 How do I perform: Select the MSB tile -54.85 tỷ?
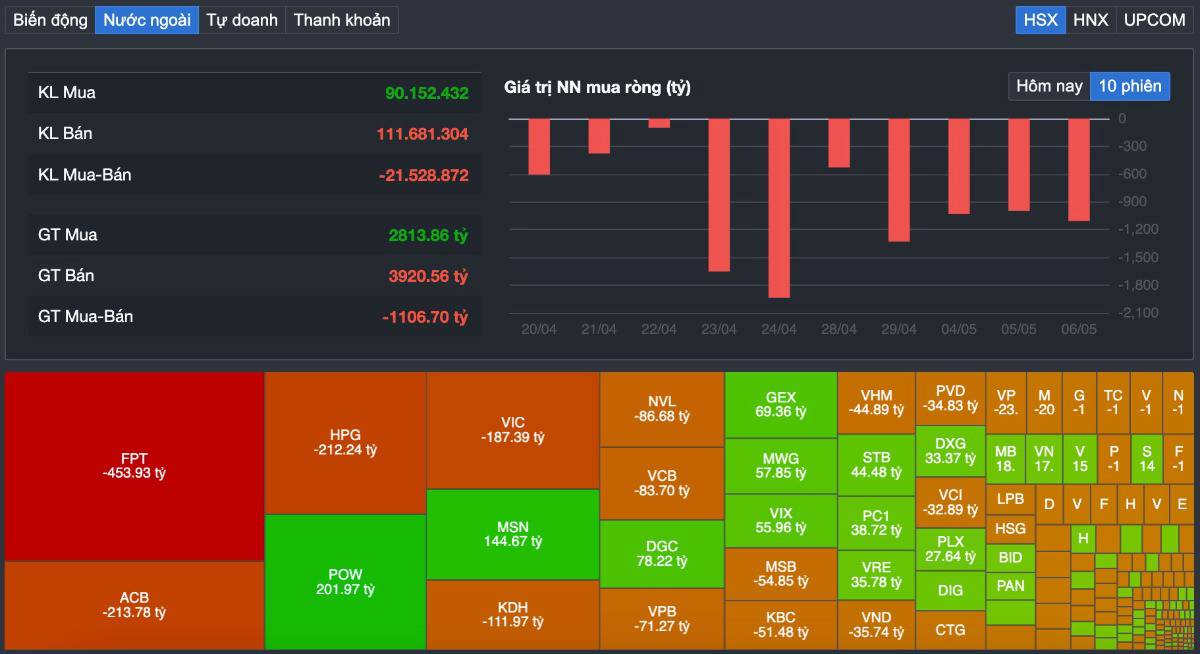pos(781,573)
